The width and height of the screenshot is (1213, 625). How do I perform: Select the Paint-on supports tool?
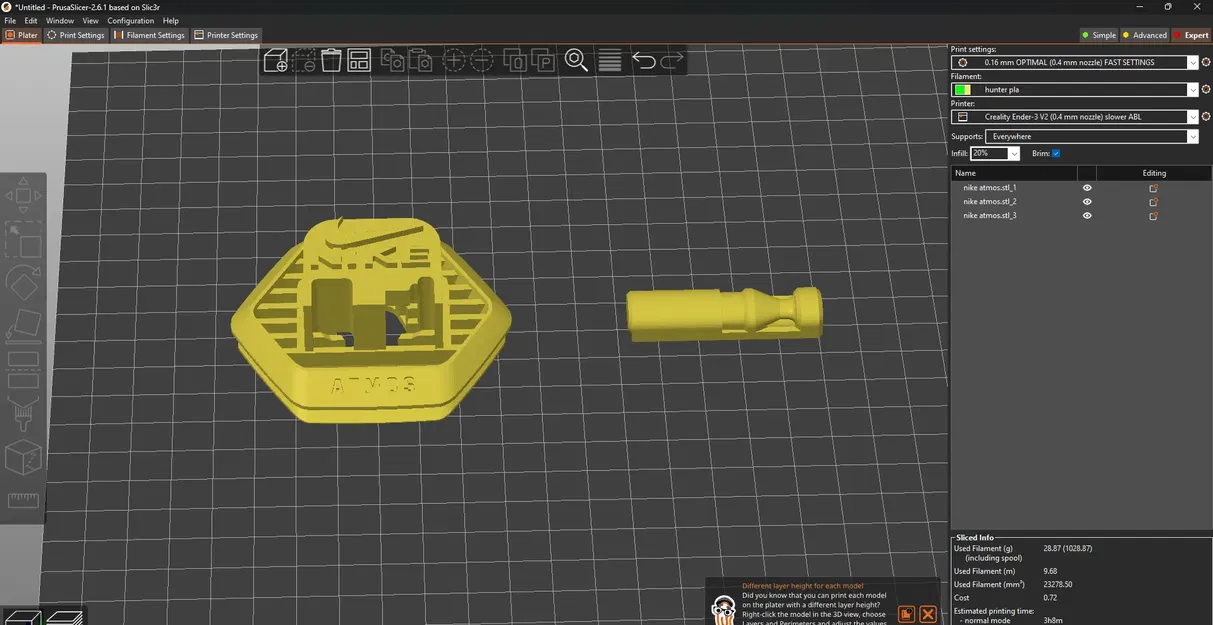pyautogui.click(x=23, y=413)
